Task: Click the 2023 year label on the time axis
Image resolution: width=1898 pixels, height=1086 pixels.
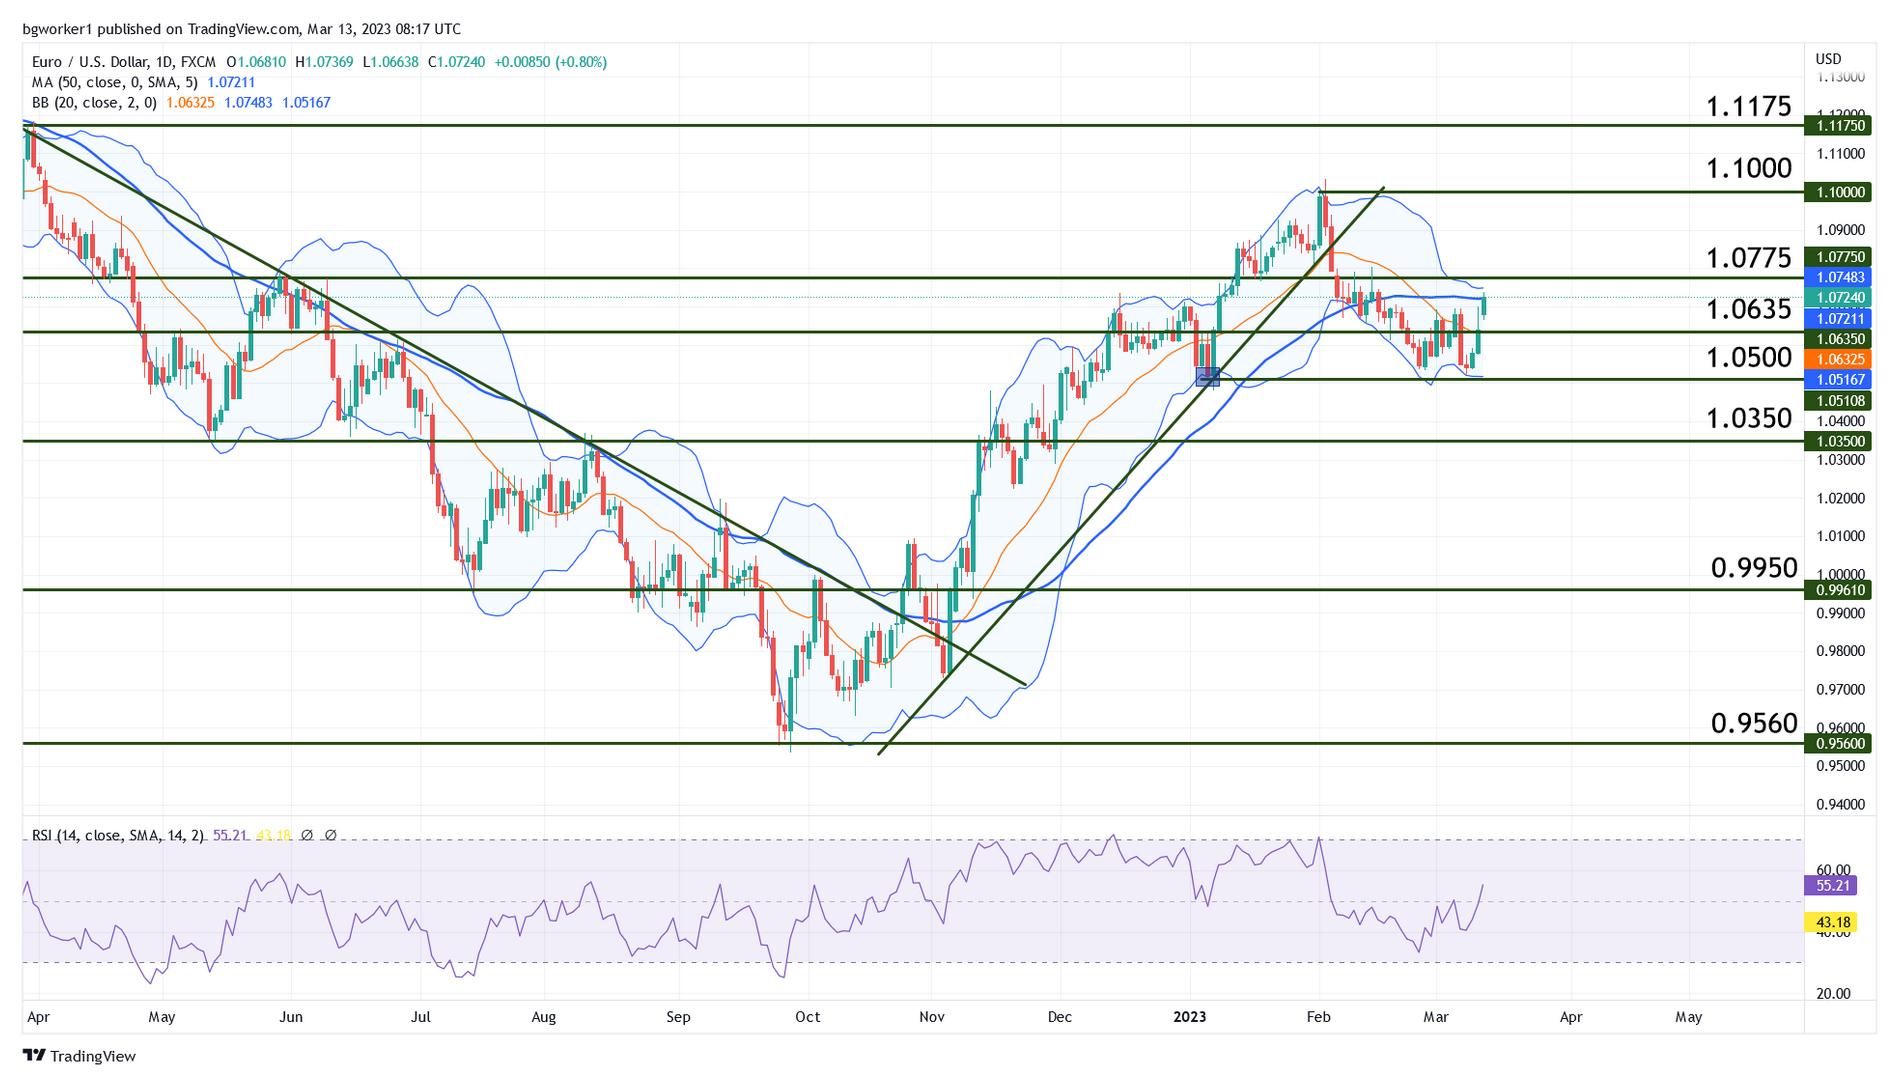Action: click(x=1189, y=1017)
